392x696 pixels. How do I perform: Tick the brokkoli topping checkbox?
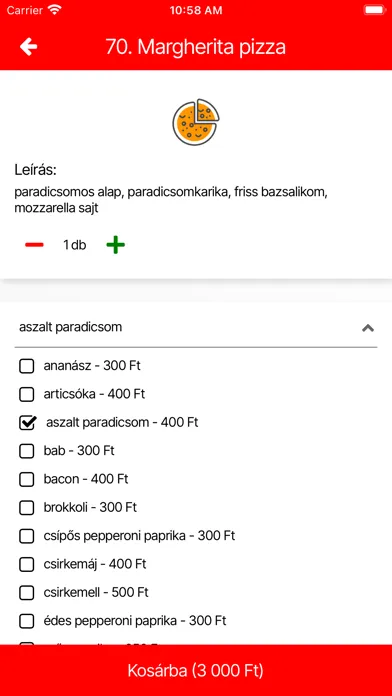pos(27,507)
